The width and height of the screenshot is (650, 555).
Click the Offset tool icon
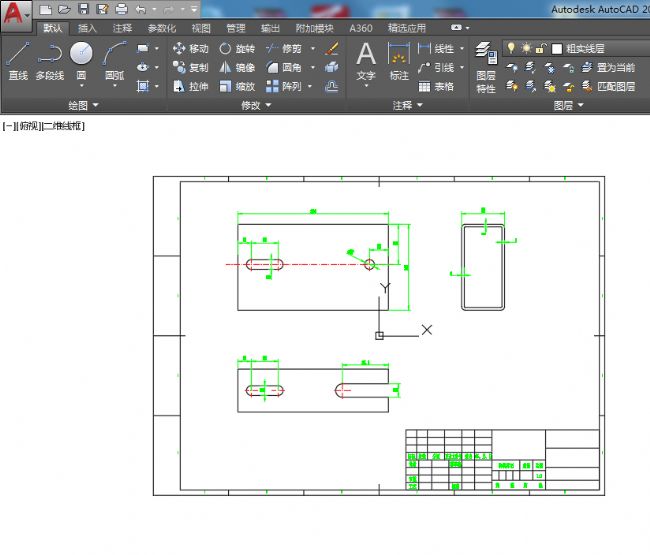click(x=332, y=86)
